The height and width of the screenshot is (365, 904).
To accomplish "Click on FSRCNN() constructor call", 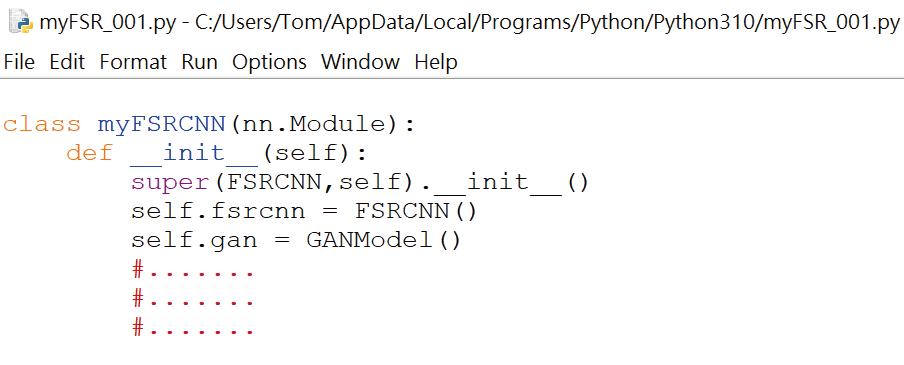I will click(x=416, y=212).
